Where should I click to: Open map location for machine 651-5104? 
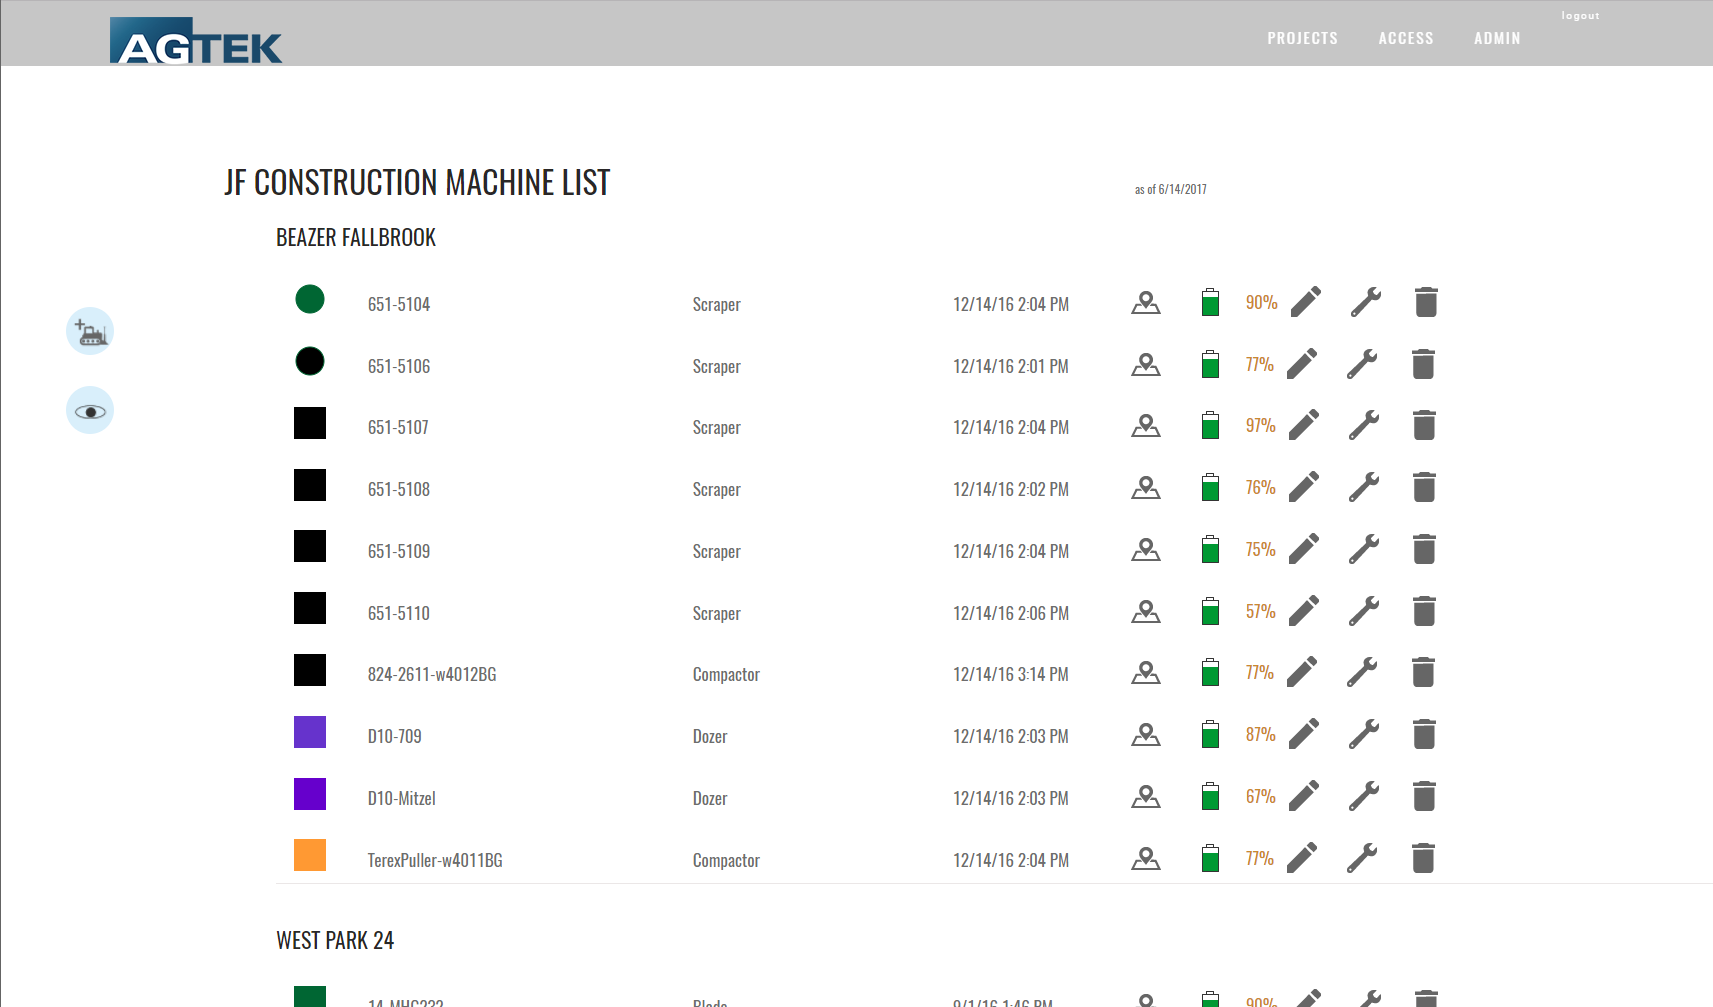(1146, 303)
